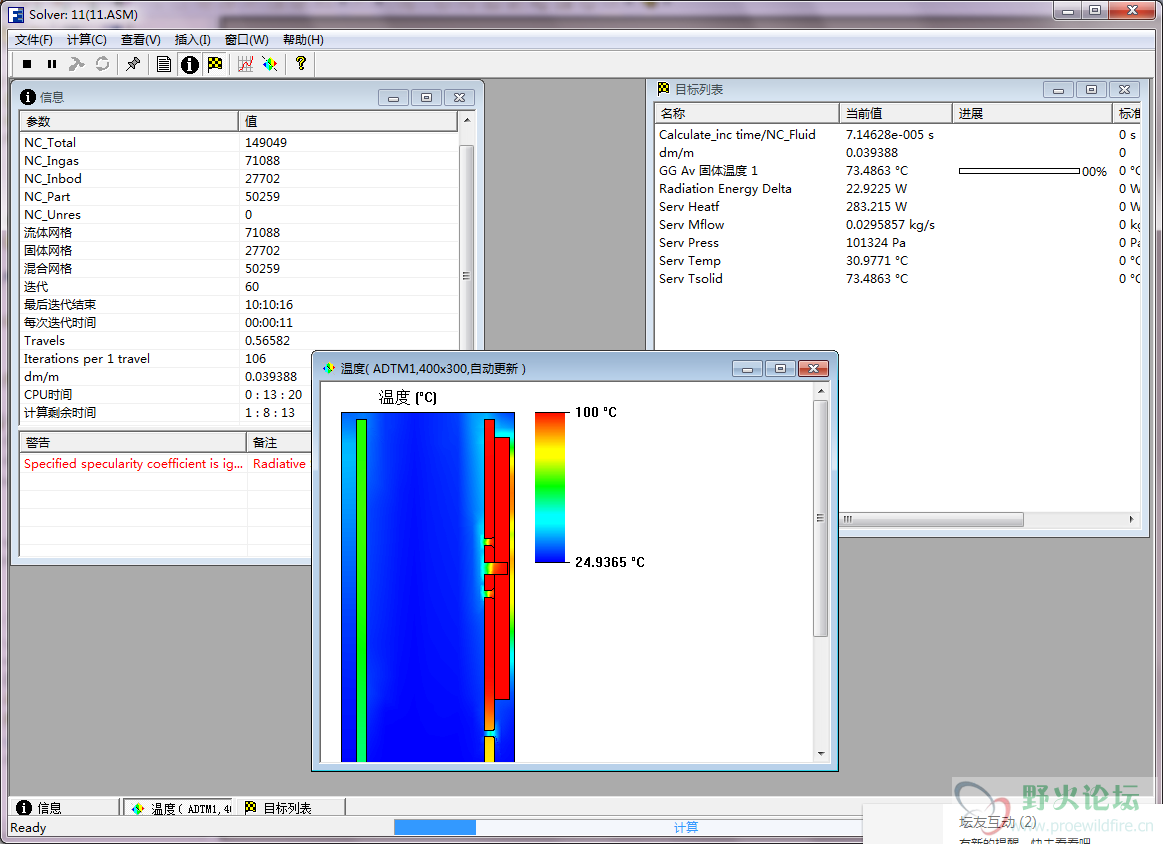
Task: Click the 值 column header
Action: tap(348, 122)
